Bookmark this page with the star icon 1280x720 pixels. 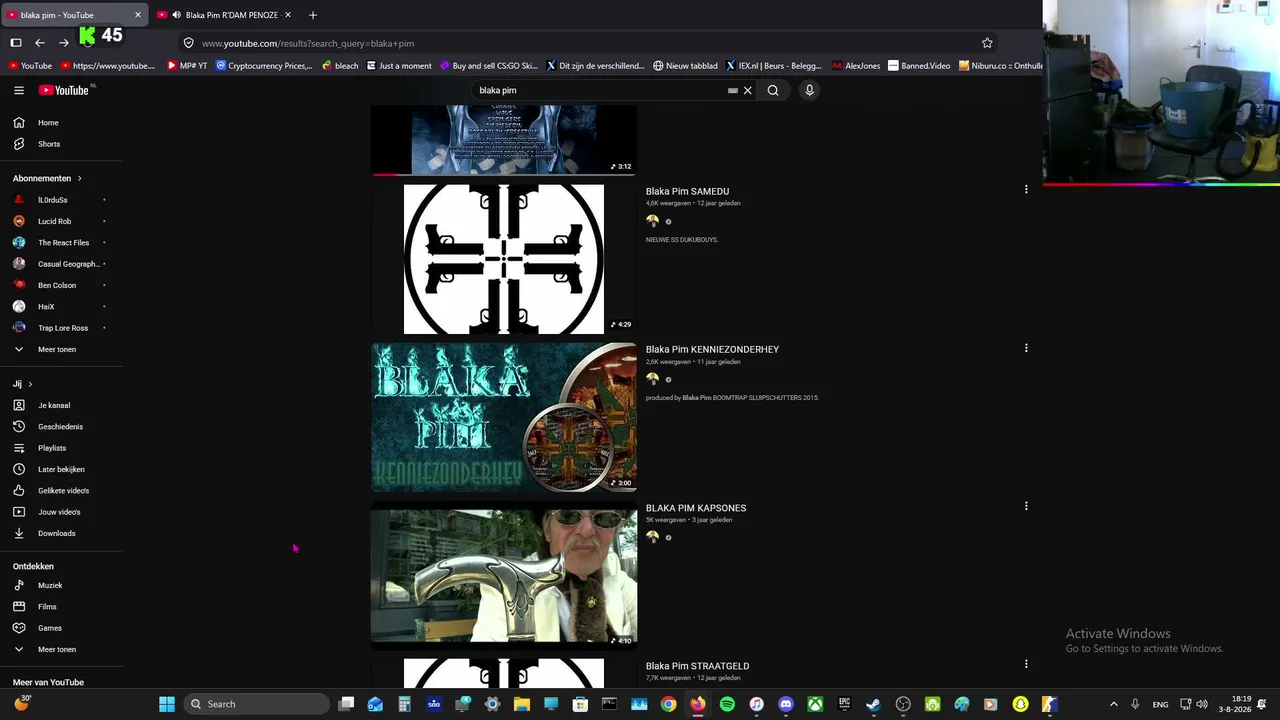point(987,43)
